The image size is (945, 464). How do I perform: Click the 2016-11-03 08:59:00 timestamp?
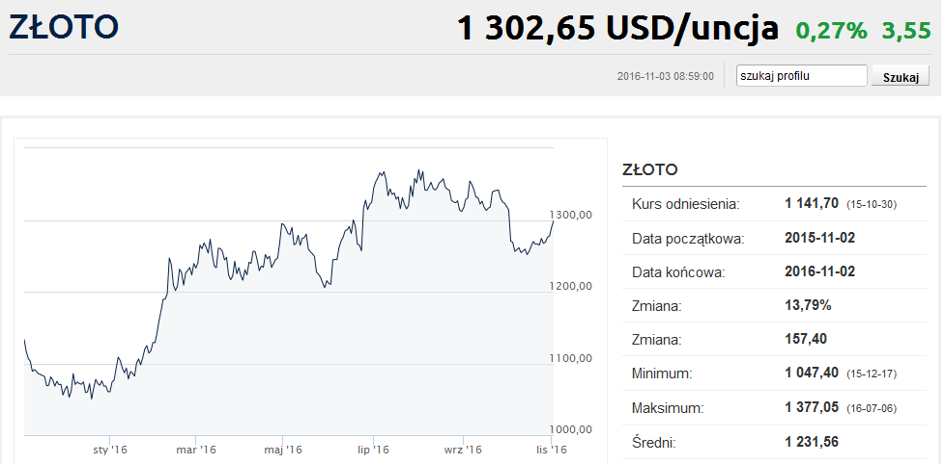[665, 77]
